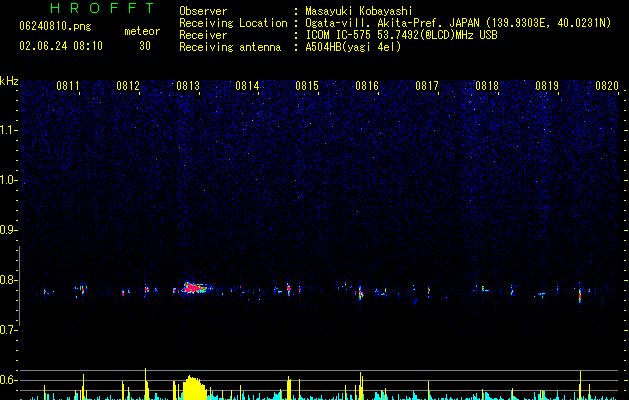Click the 1.1 kHz axis label

(x=9, y=130)
